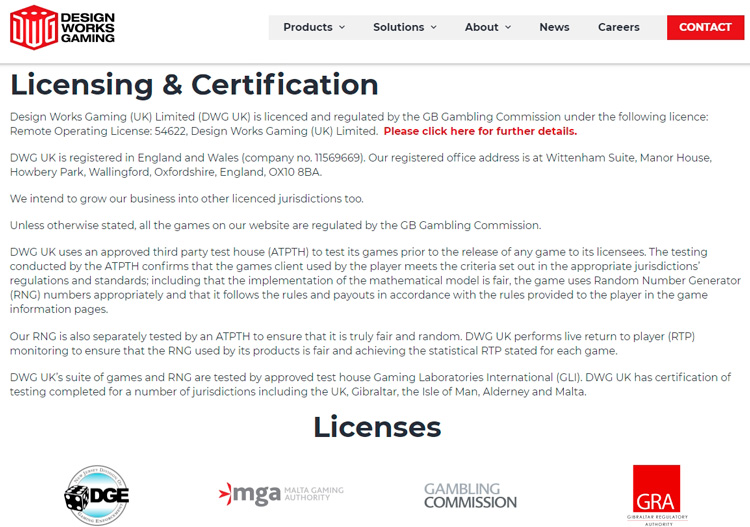Click the Design Works Gaming logo
Screen dimensions: 750x527
pos(62,28)
